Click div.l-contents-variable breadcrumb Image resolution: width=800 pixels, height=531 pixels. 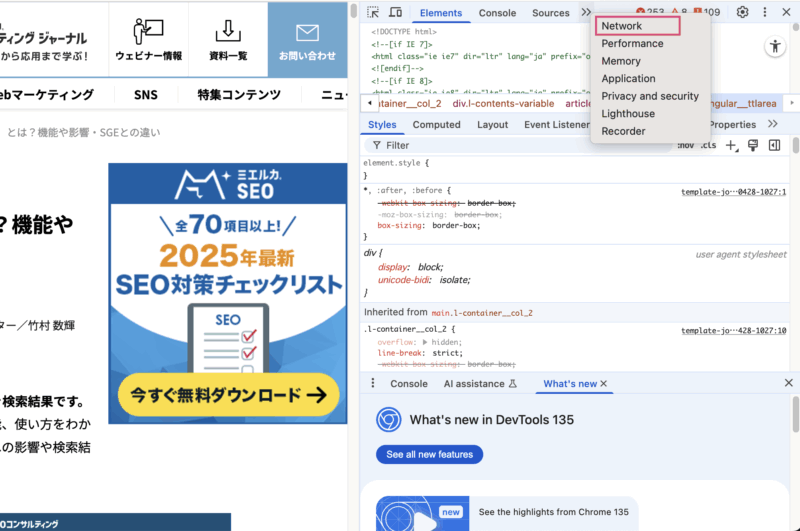pyautogui.click(x=503, y=104)
